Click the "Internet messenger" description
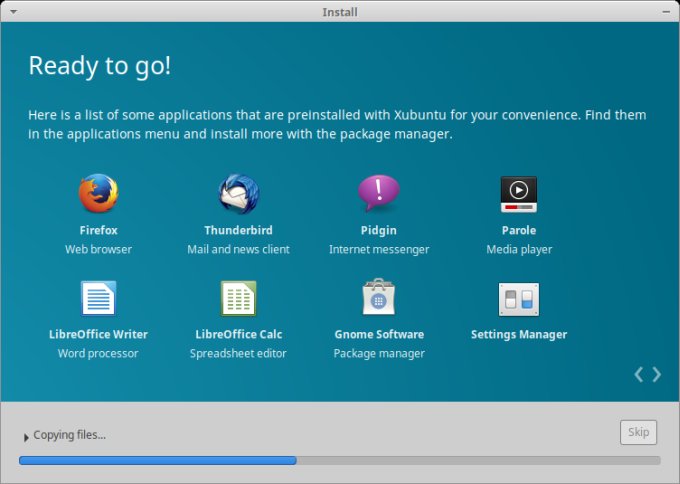The width and height of the screenshot is (680, 484). pyautogui.click(x=379, y=249)
